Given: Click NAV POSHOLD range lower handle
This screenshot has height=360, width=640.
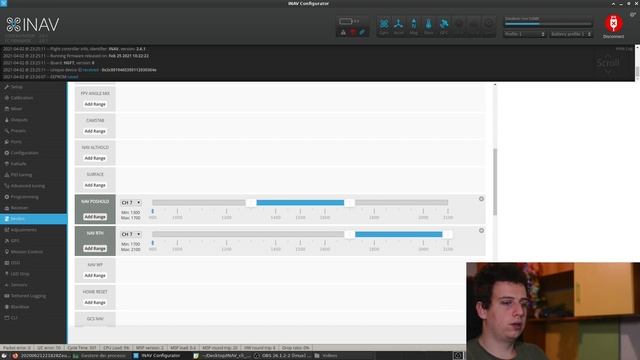Looking at the screenshot, I should click(251, 202).
